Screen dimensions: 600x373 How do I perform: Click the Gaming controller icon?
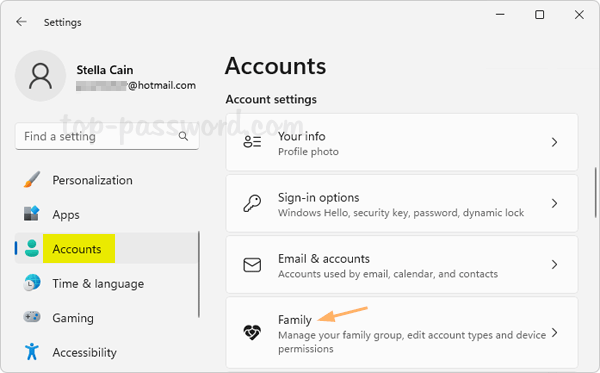[32, 317]
